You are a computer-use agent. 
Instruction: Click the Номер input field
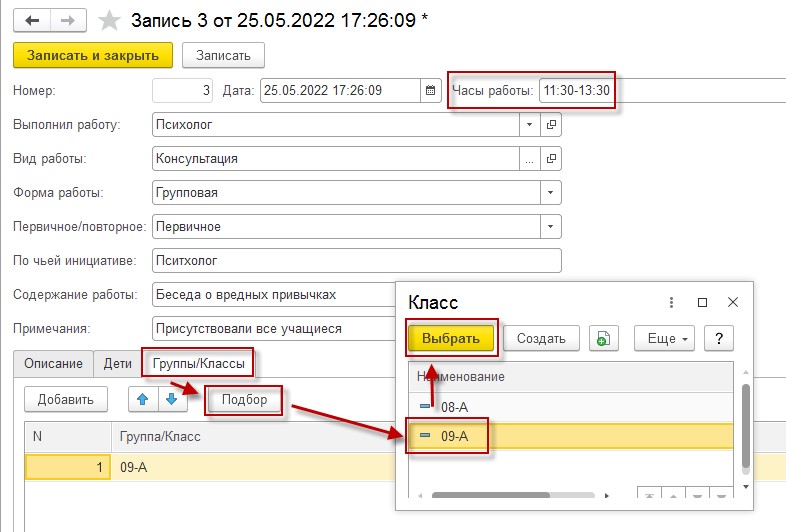[182, 91]
